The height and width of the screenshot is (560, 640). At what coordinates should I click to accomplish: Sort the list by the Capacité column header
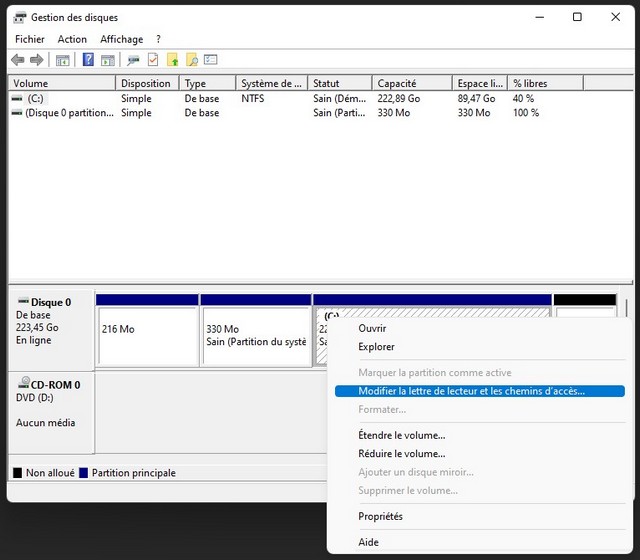[396, 84]
